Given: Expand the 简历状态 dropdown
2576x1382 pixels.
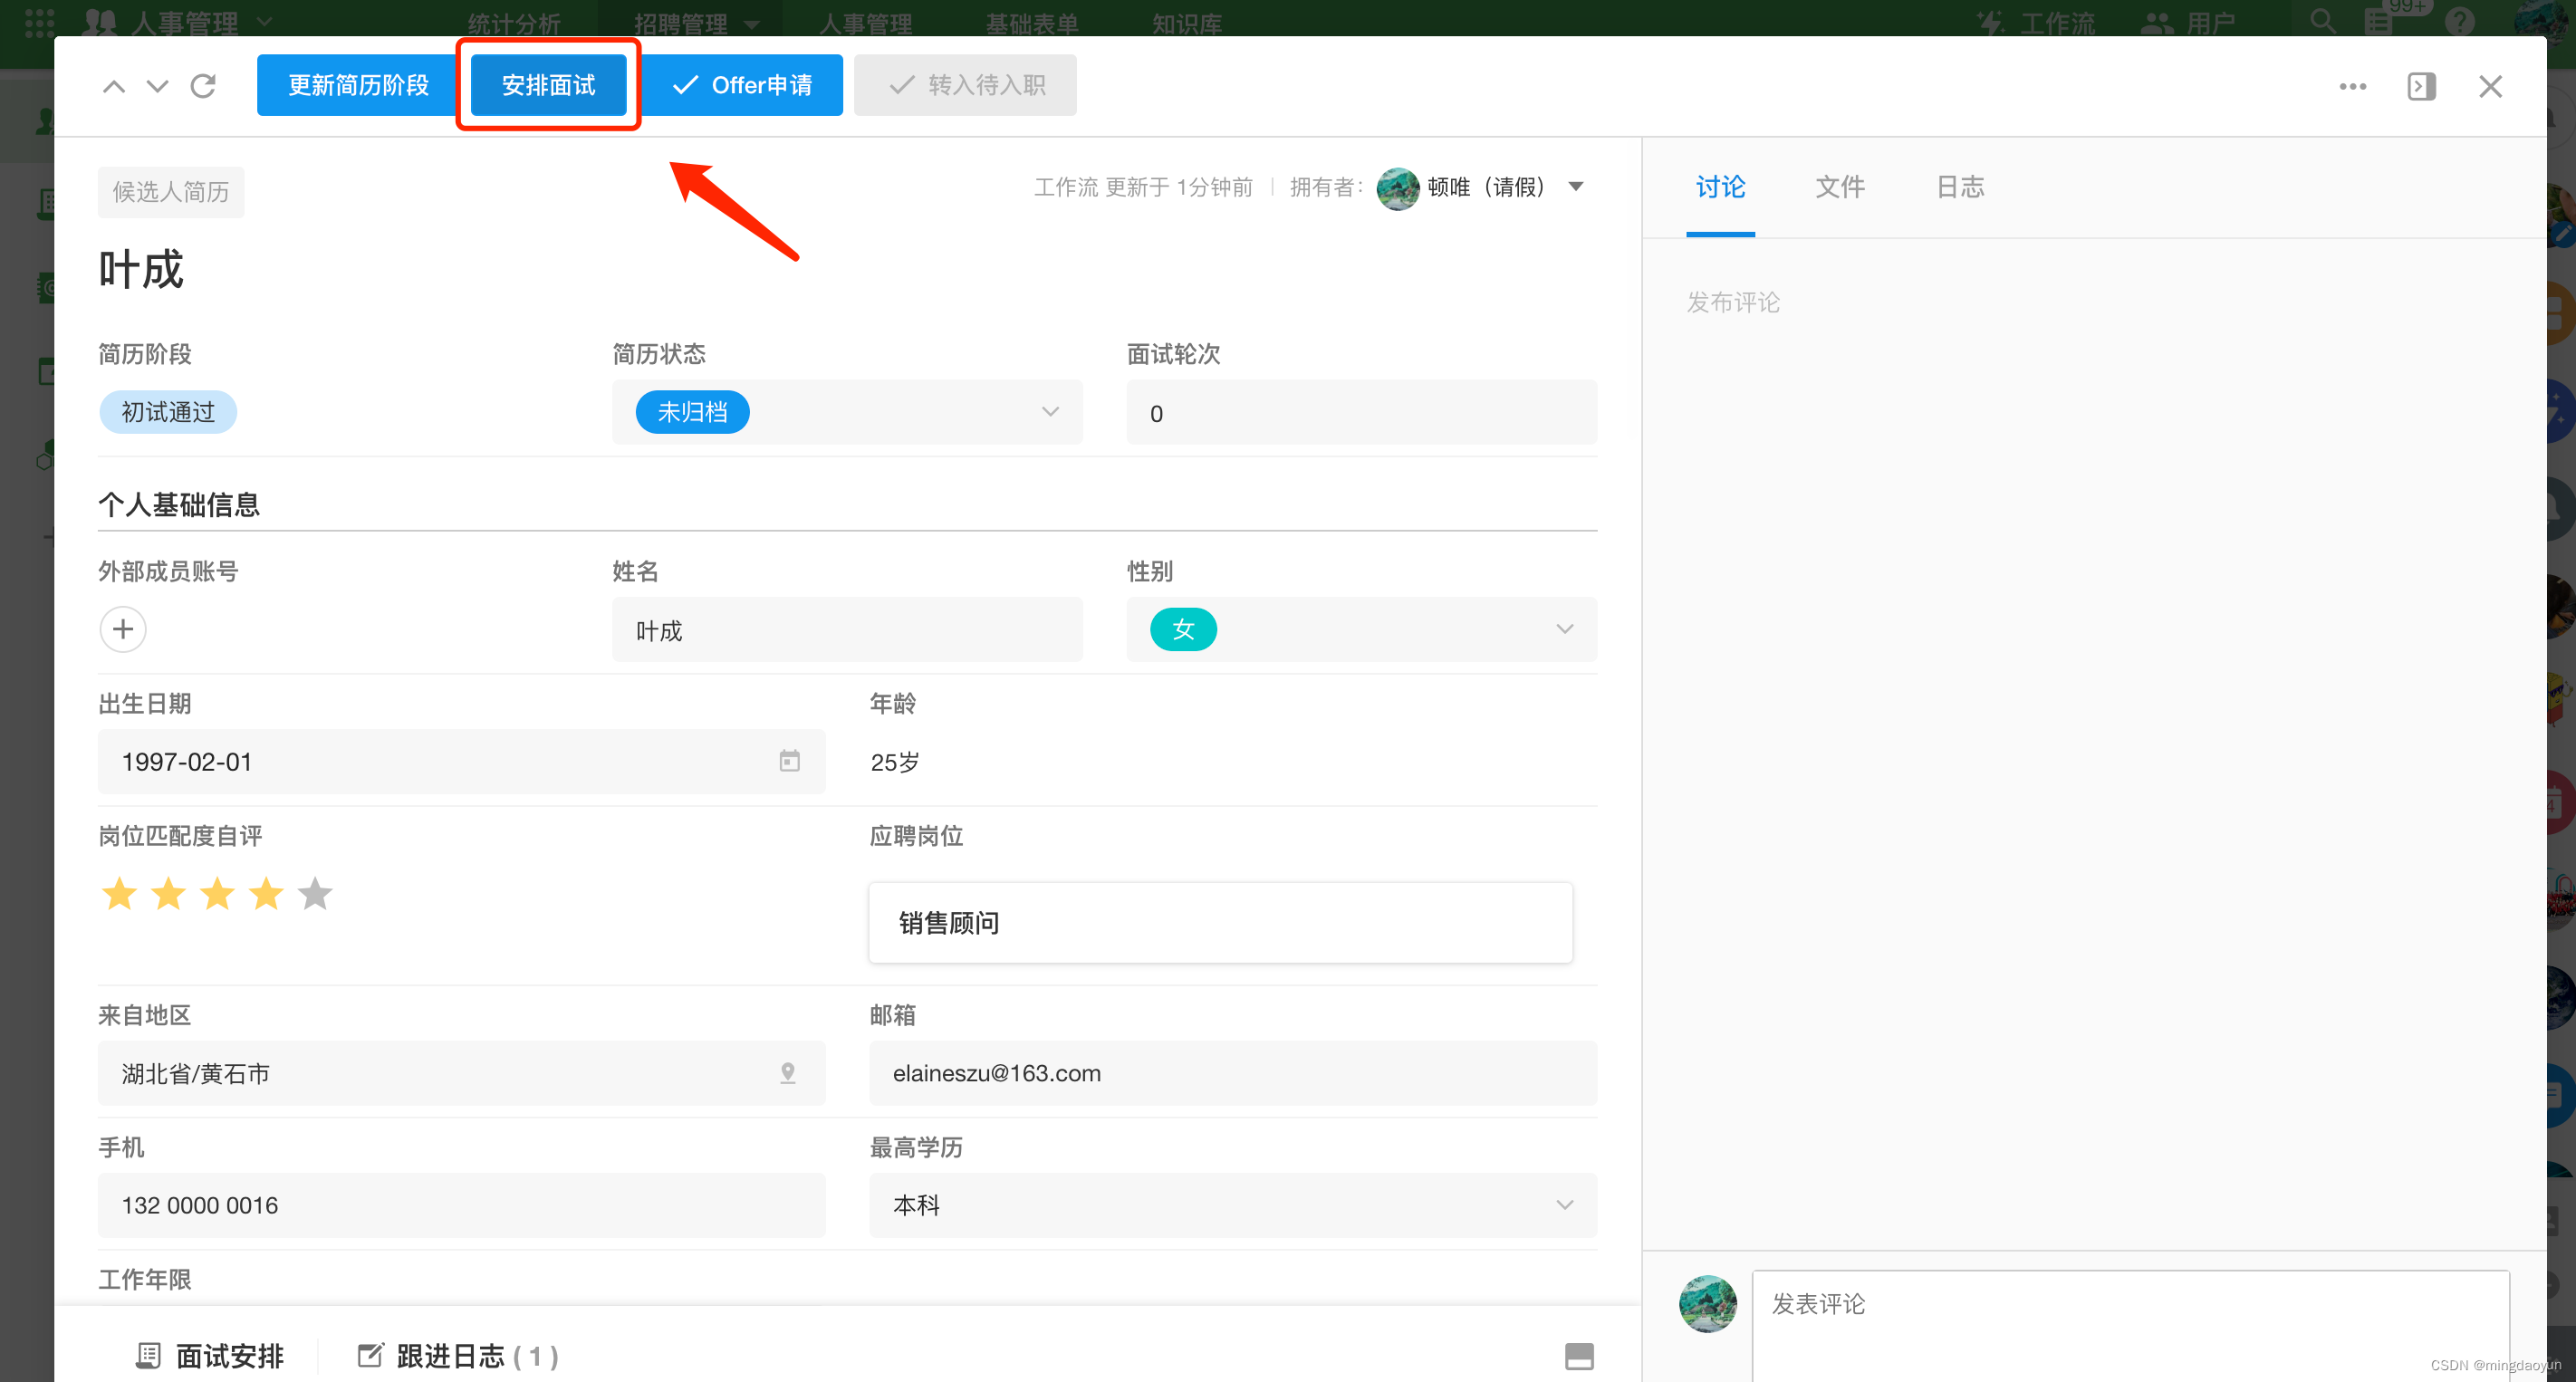Looking at the screenshot, I should (x=1050, y=412).
